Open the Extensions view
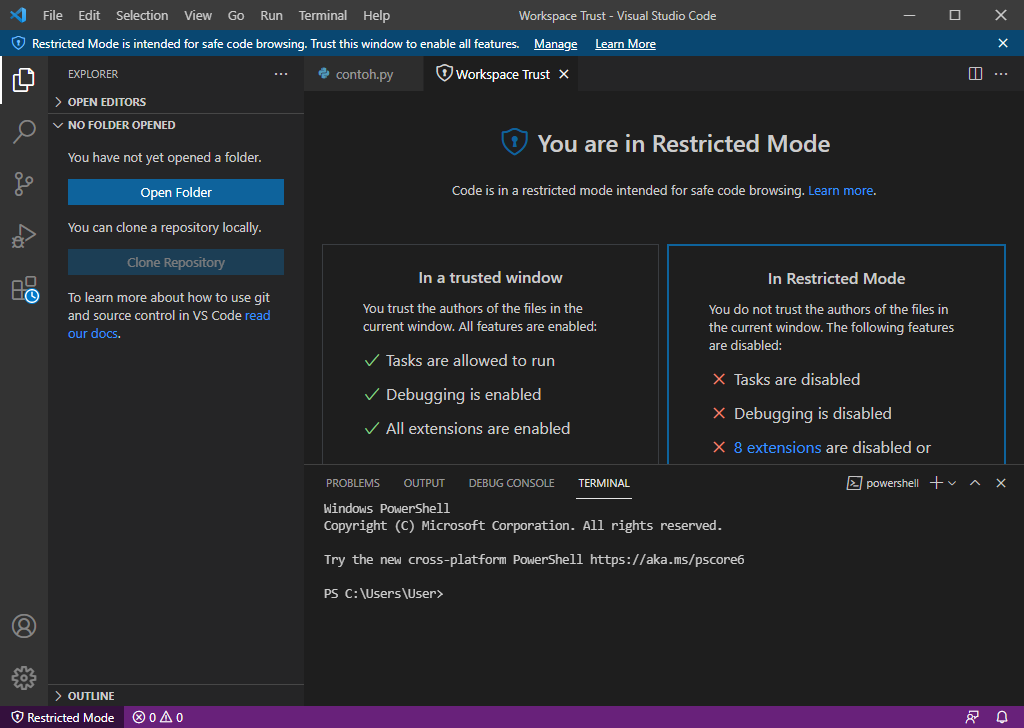This screenshot has width=1024, height=728. click(x=24, y=287)
